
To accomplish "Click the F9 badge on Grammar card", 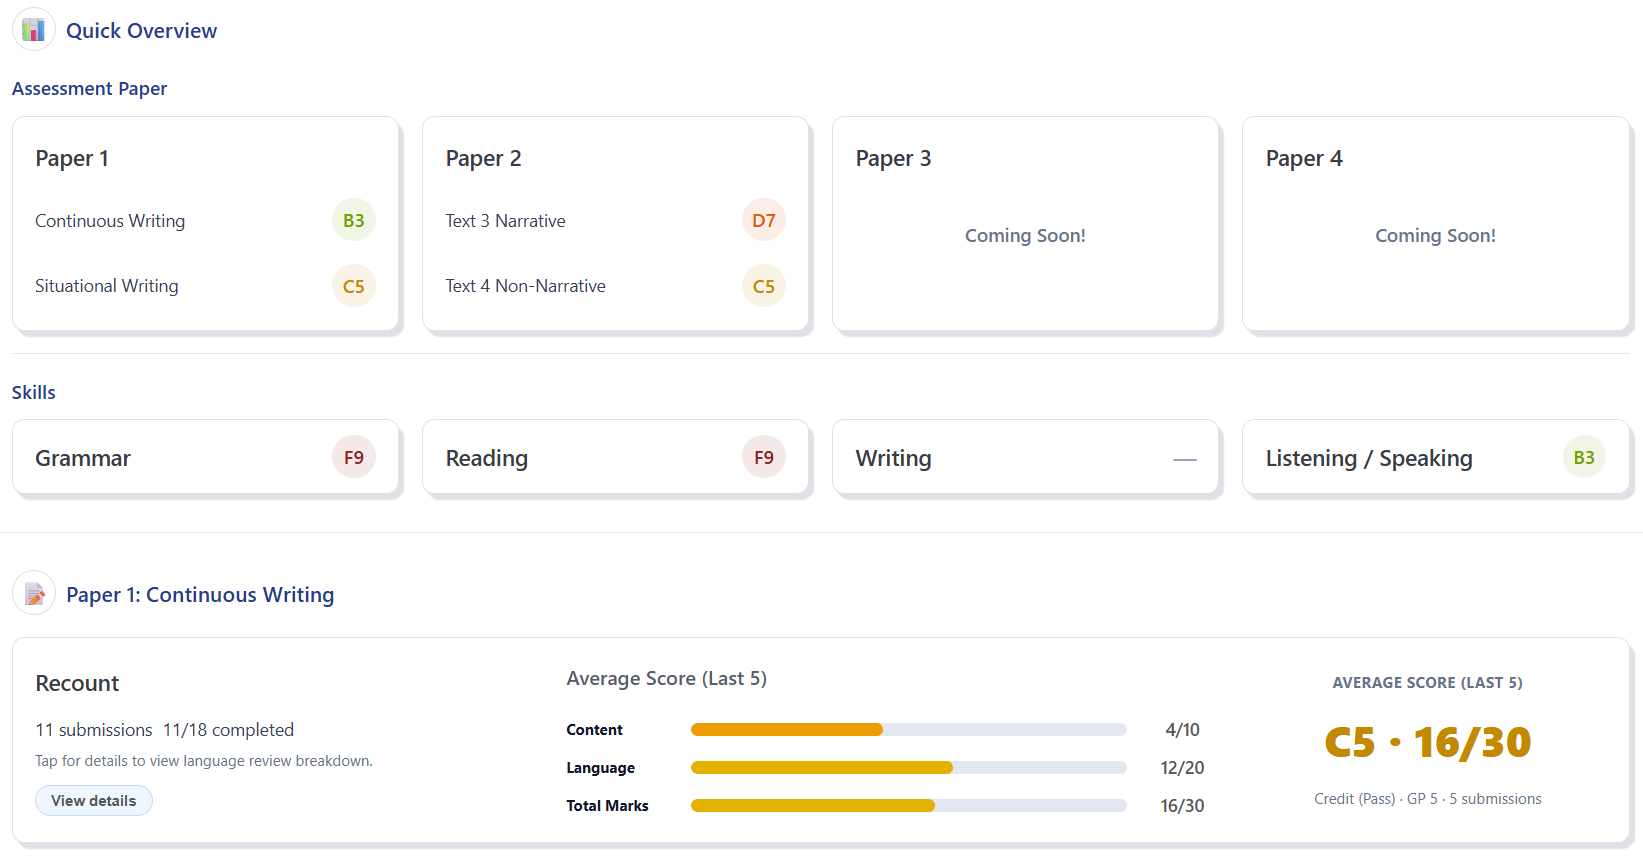I will pyautogui.click(x=354, y=457).
